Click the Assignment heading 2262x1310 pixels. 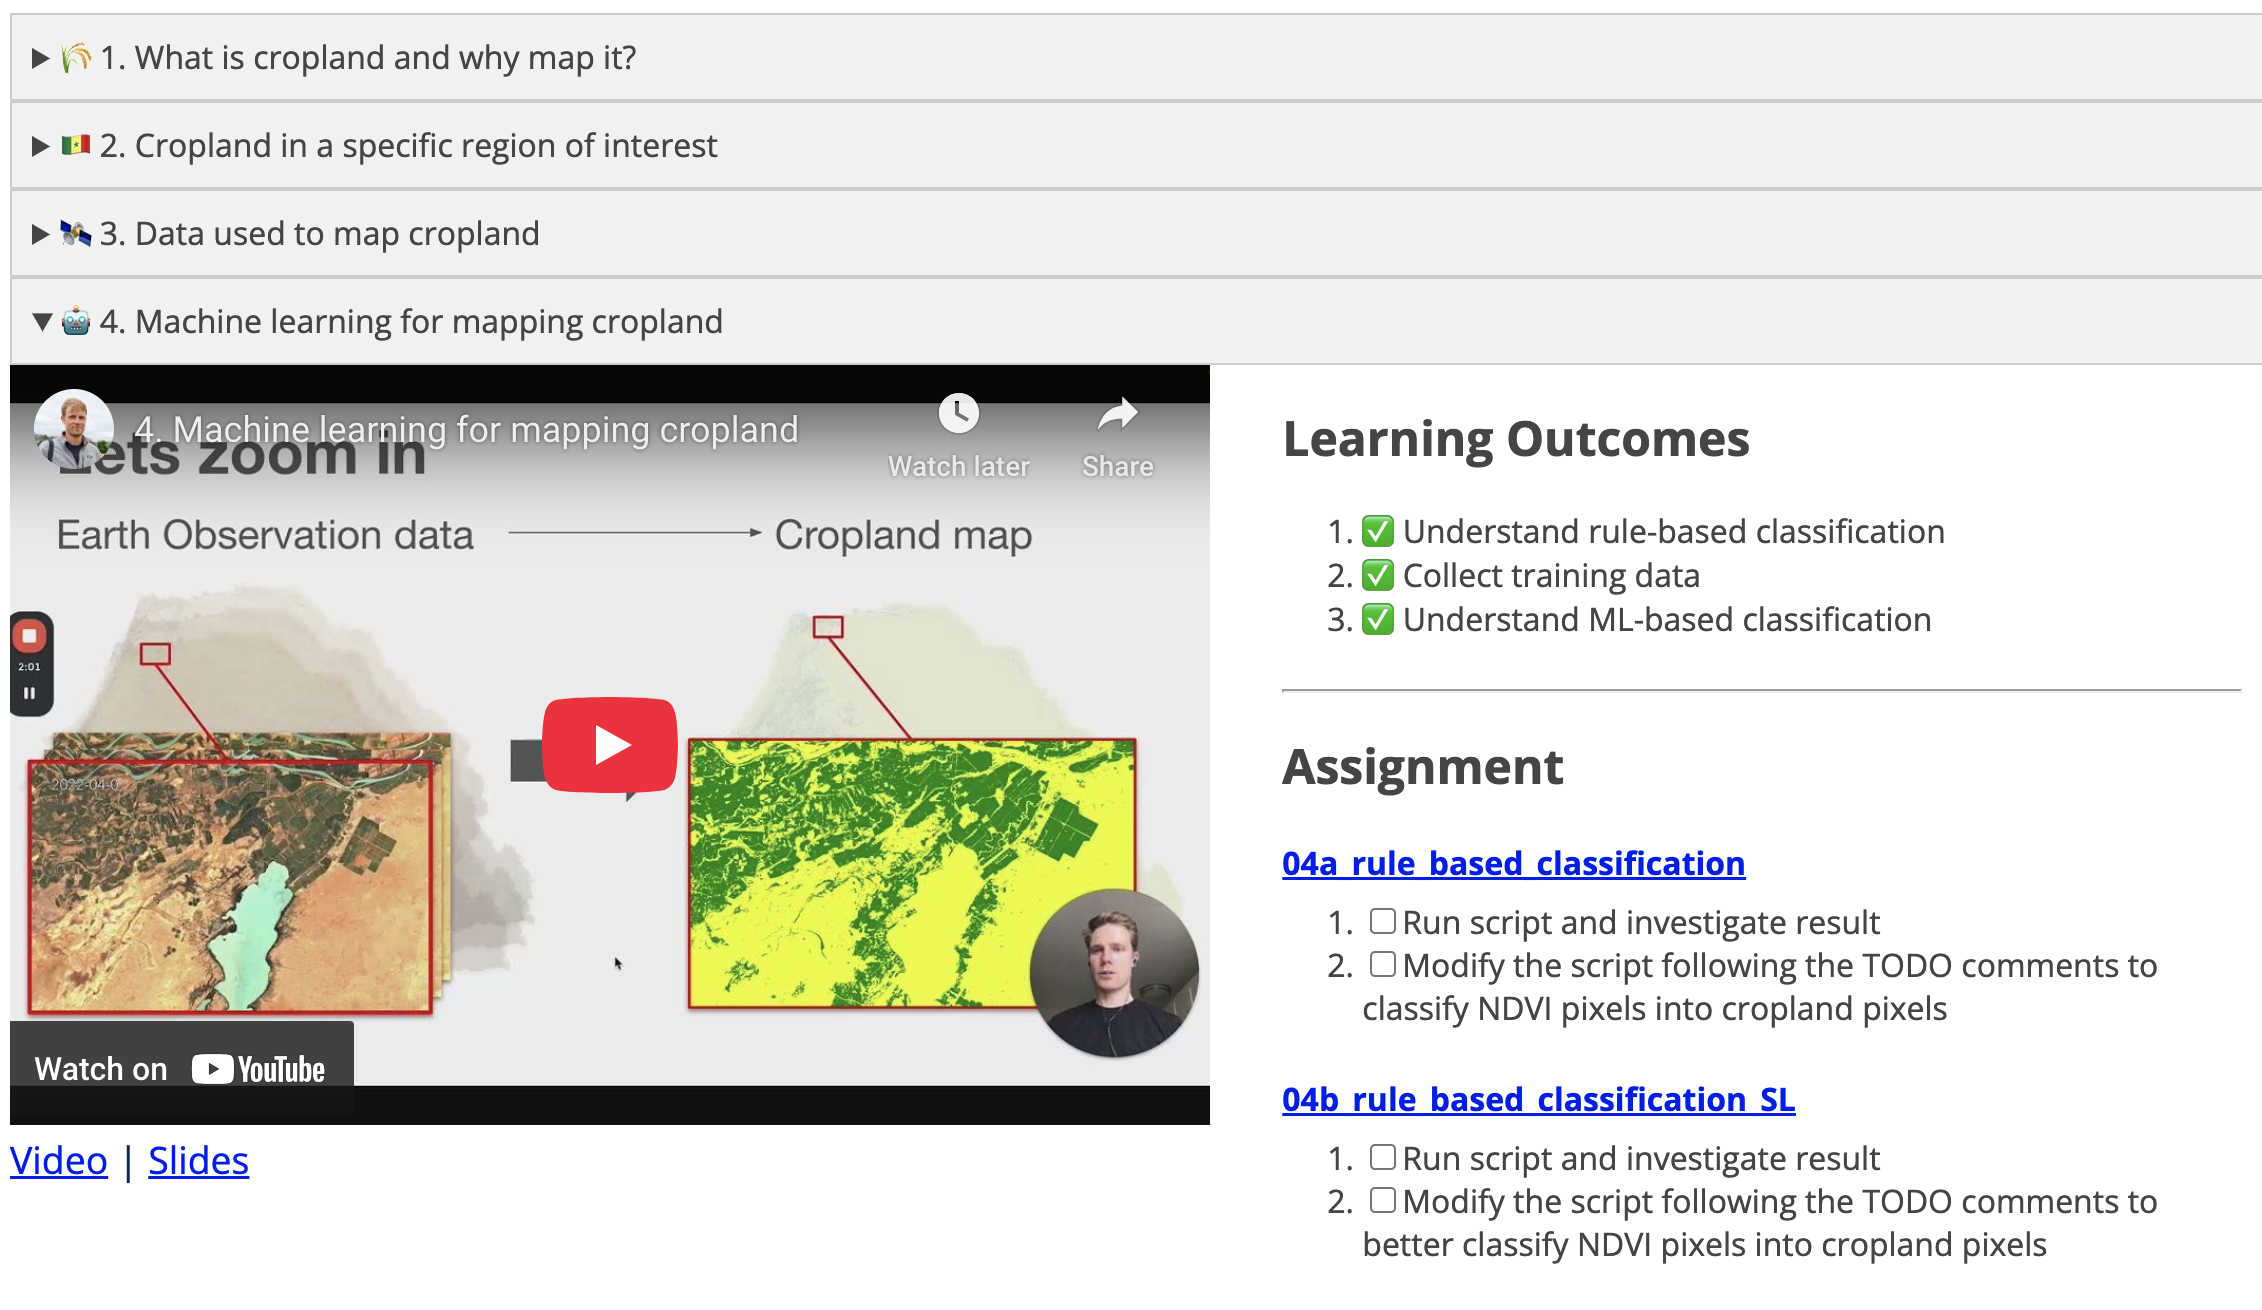1422,767
